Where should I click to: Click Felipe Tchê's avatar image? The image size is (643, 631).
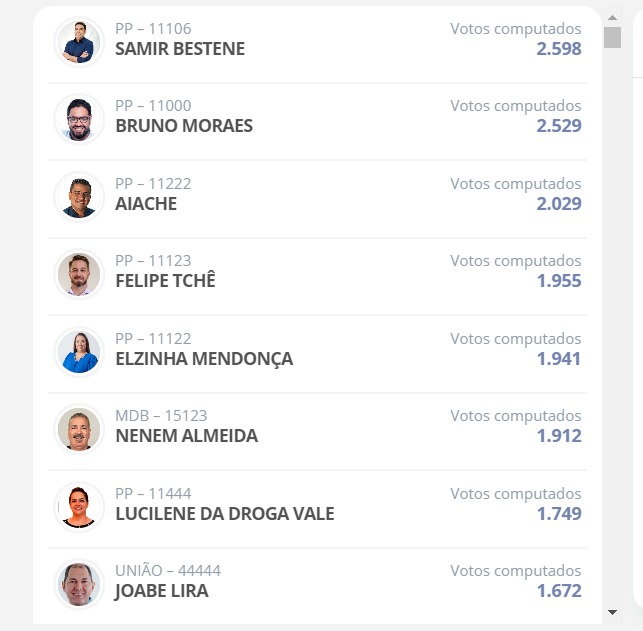[x=79, y=274]
